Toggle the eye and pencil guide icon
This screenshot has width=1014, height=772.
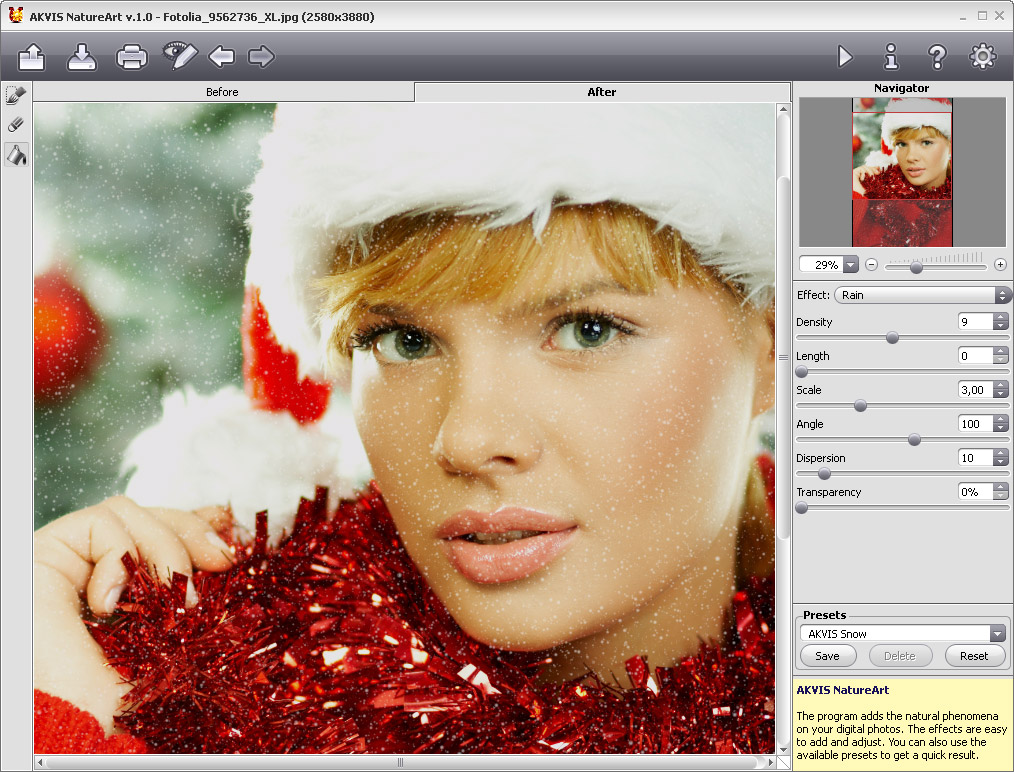[x=179, y=56]
